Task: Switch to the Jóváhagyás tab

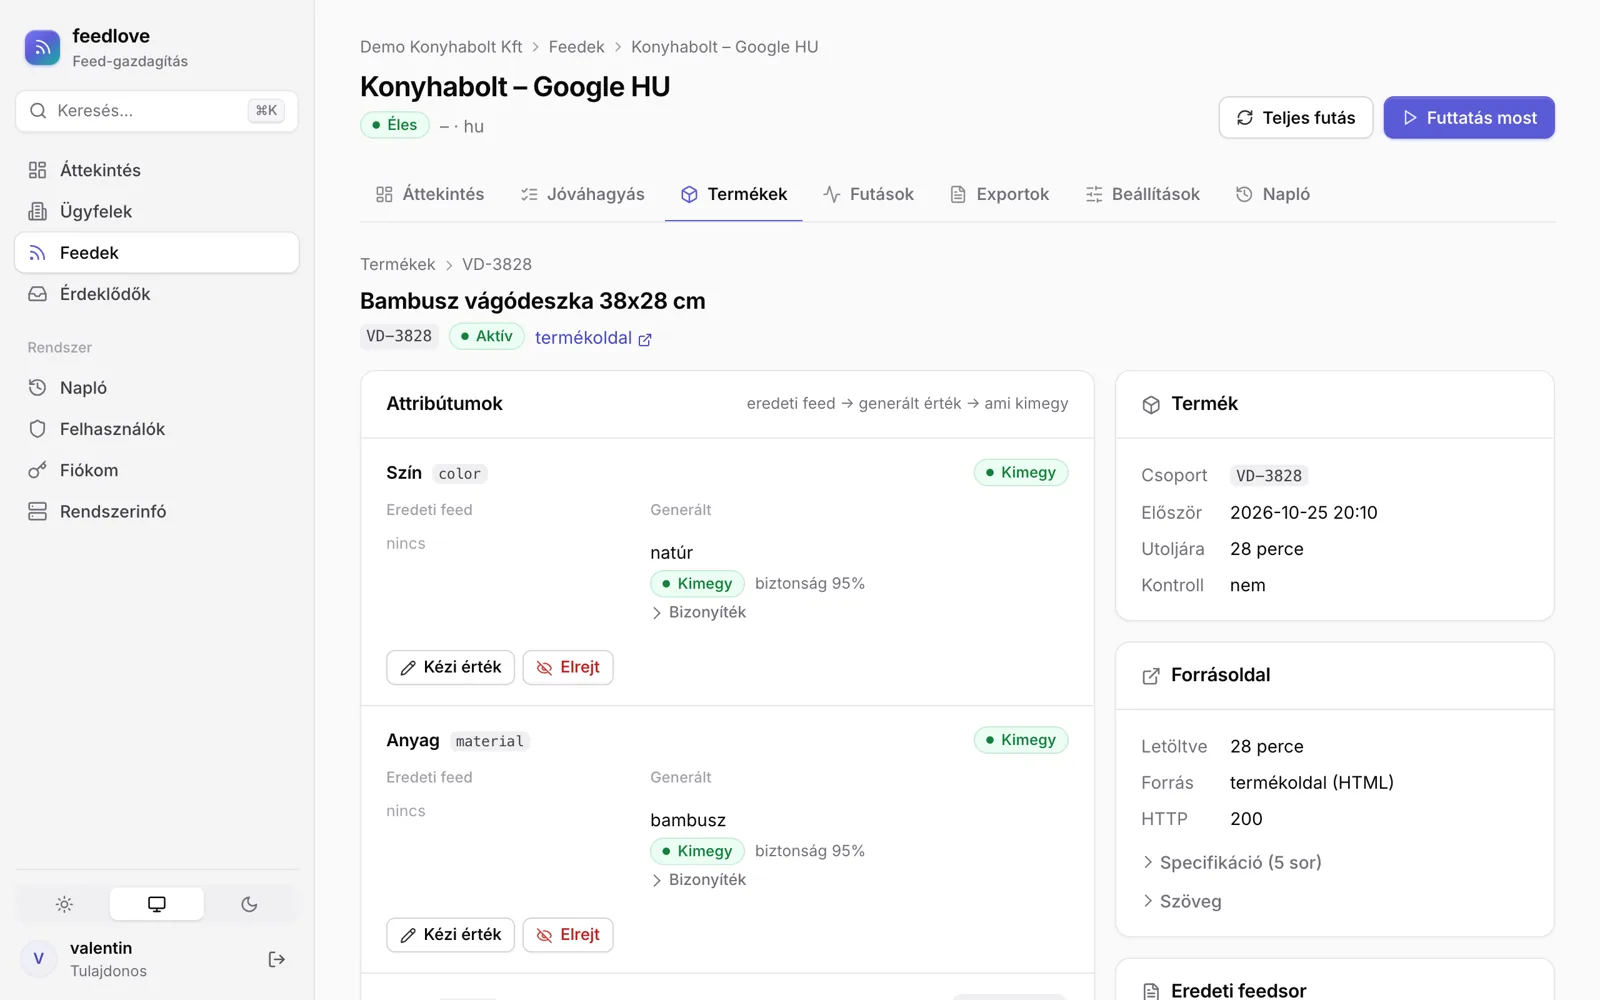Action: coord(583,194)
